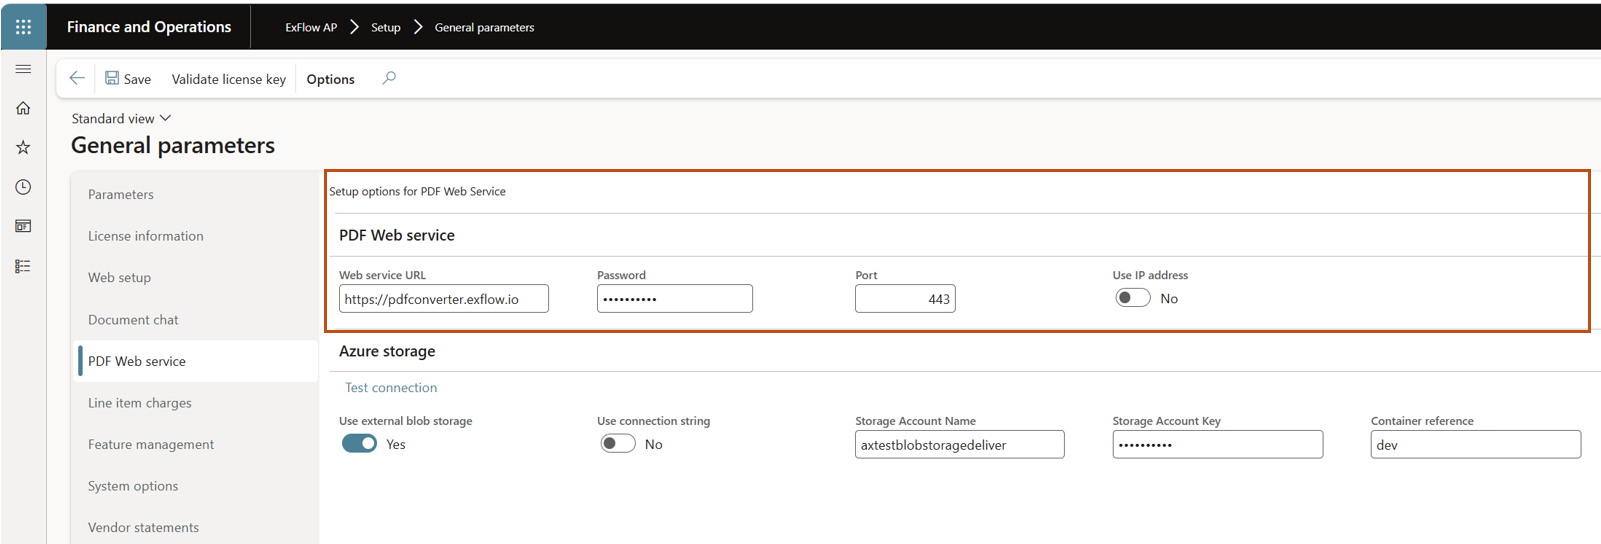Open the Options menu
1601x544 pixels.
pyautogui.click(x=330, y=79)
